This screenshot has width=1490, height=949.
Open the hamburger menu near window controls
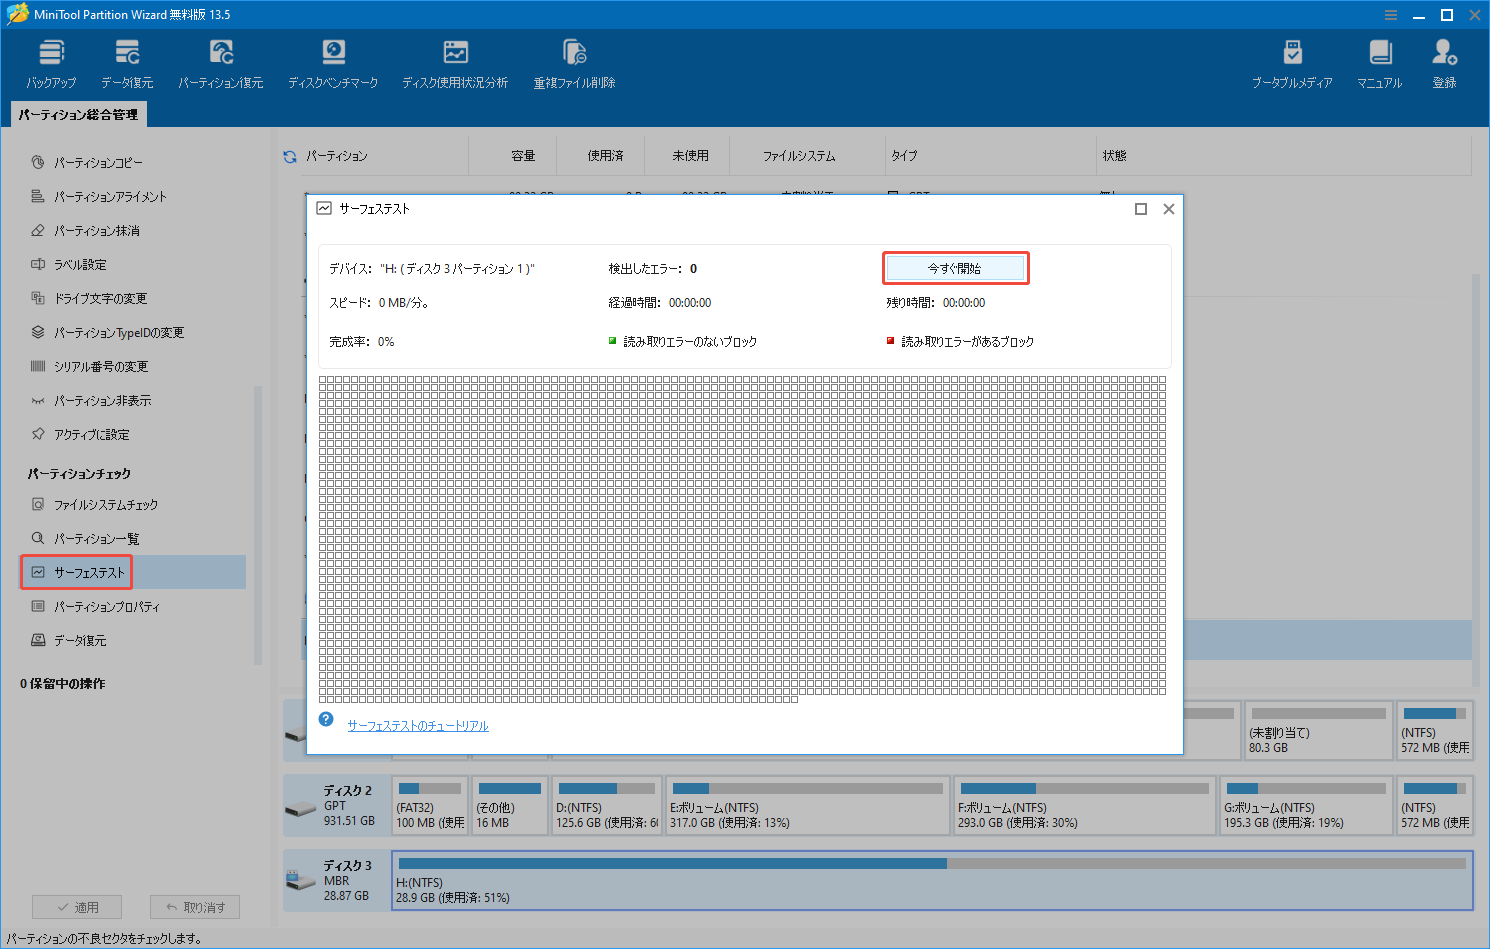[x=1390, y=14]
